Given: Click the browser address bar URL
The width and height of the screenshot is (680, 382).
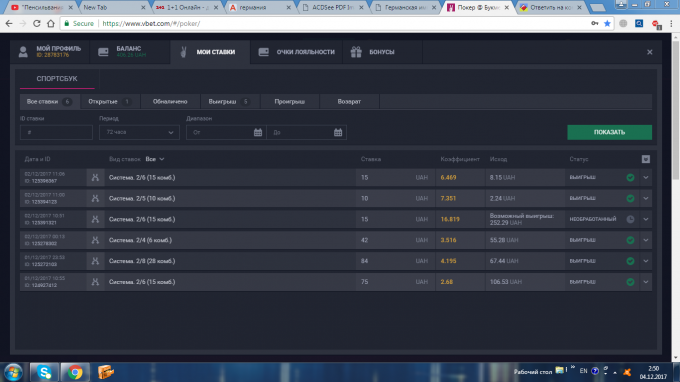Looking at the screenshot, I should (151, 23).
